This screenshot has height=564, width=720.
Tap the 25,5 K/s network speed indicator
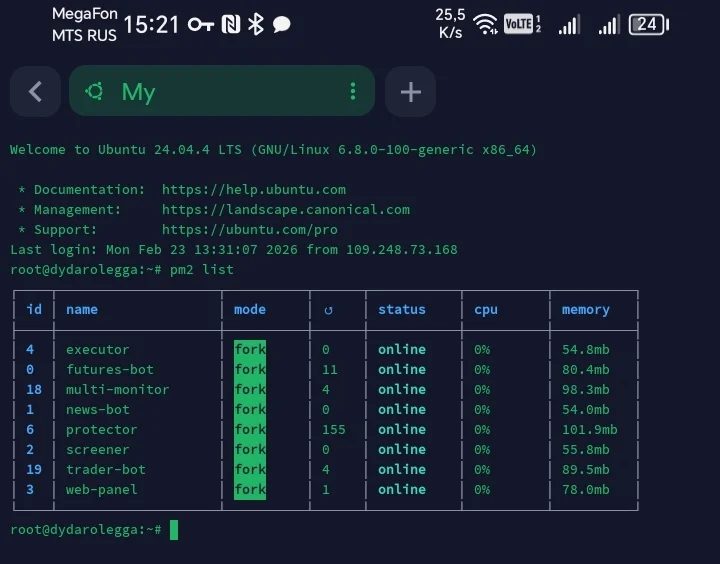pos(450,24)
